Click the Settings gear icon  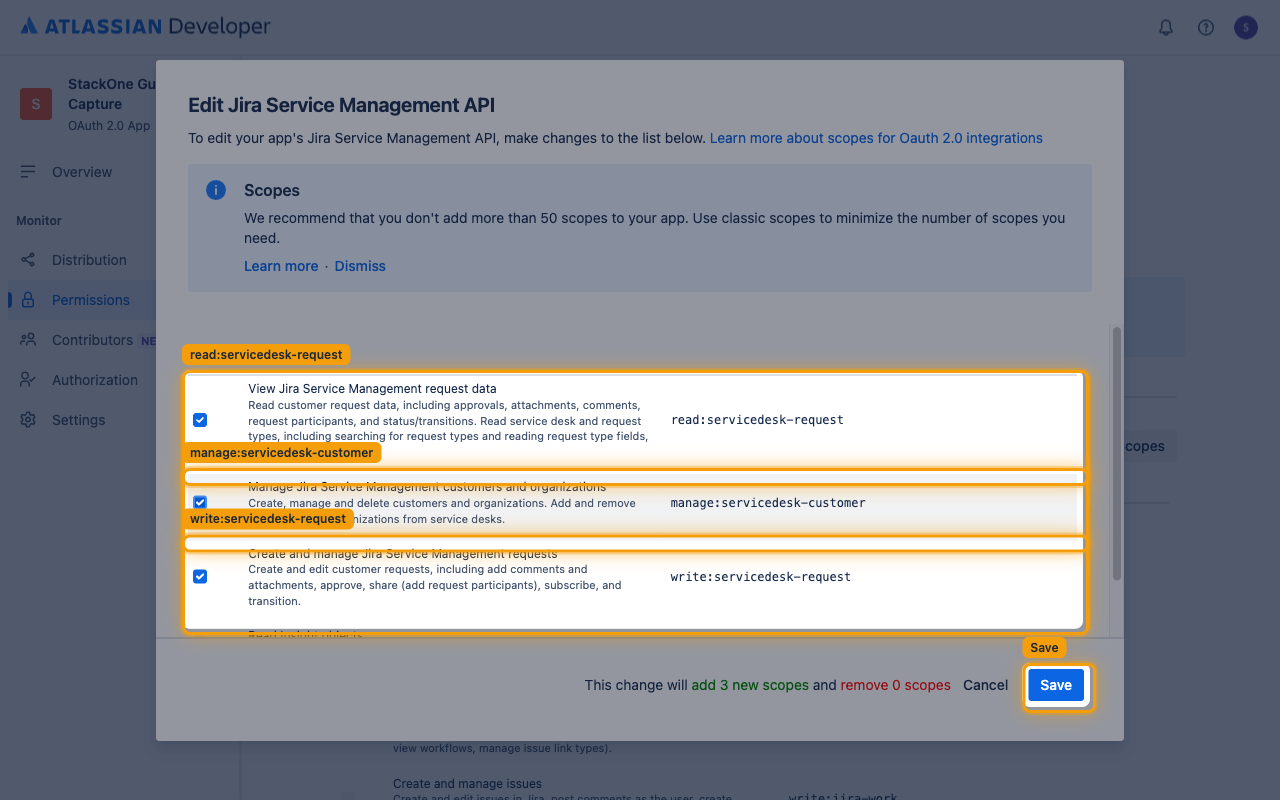pyautogui.click(x=28, y=420)
